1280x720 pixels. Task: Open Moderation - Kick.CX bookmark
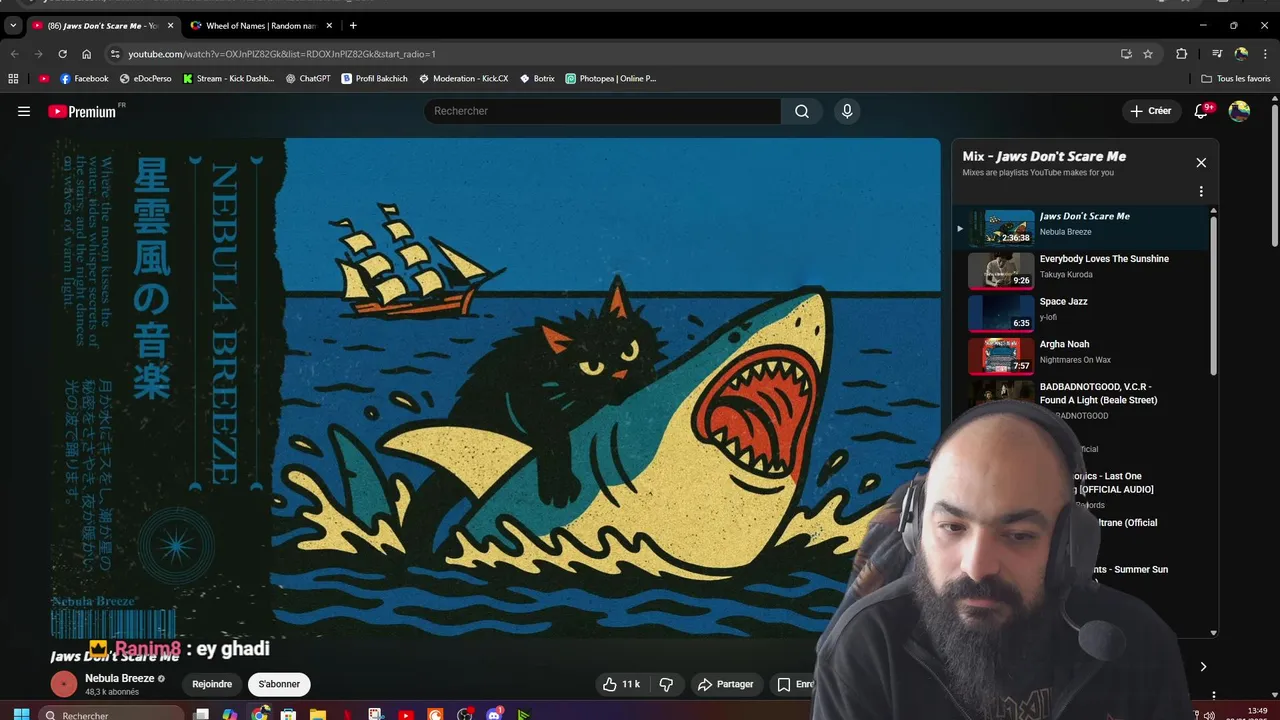pyautogui.click(x=463, y=78)
